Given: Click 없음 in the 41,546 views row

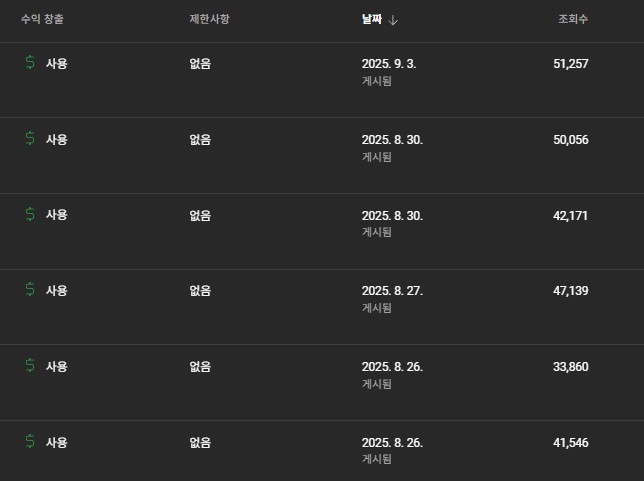Looking at the screenshot, I should pyautogui.click(x=200, y=442).
